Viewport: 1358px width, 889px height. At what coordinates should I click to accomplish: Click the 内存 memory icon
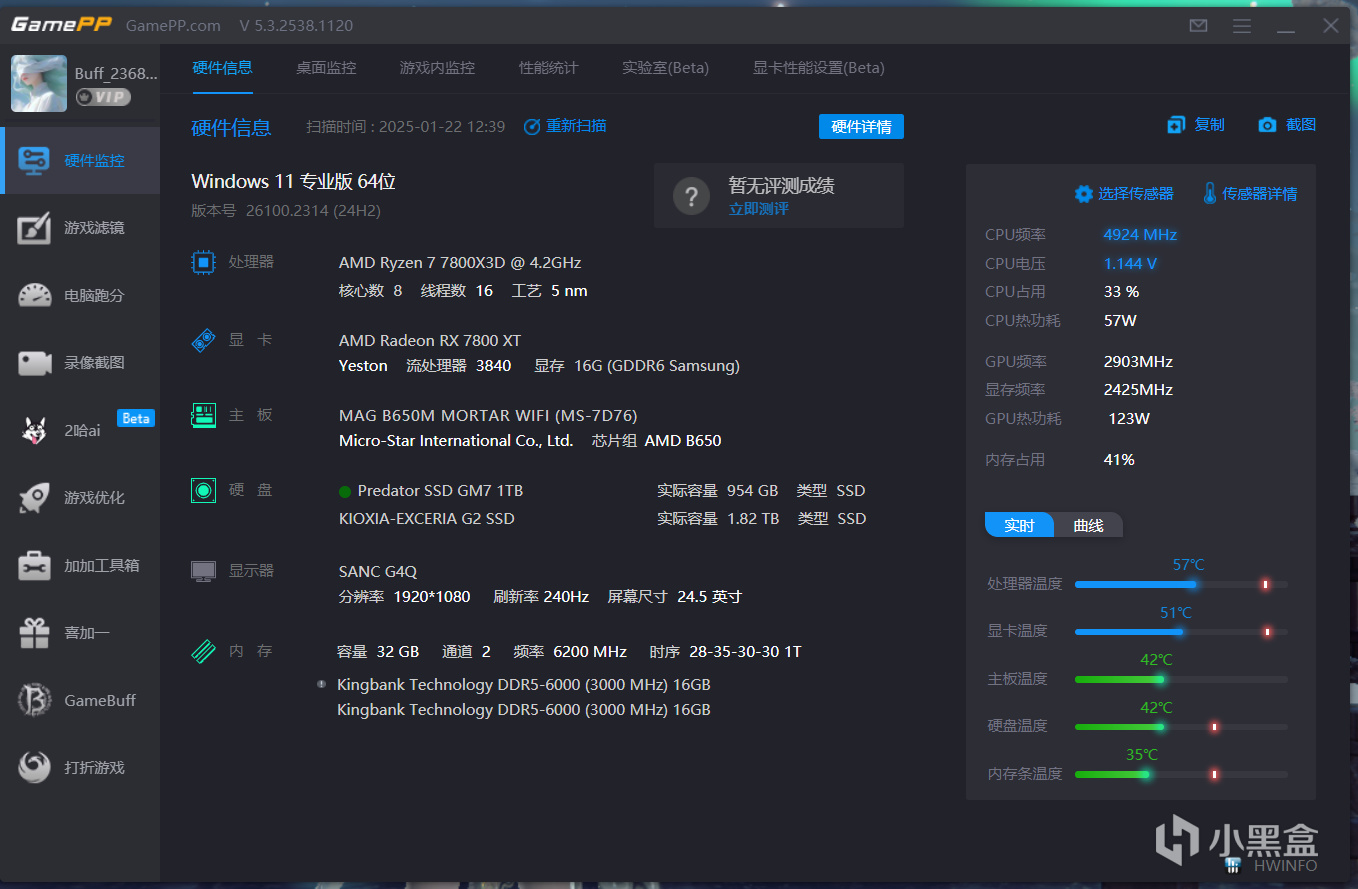point(203,651)
